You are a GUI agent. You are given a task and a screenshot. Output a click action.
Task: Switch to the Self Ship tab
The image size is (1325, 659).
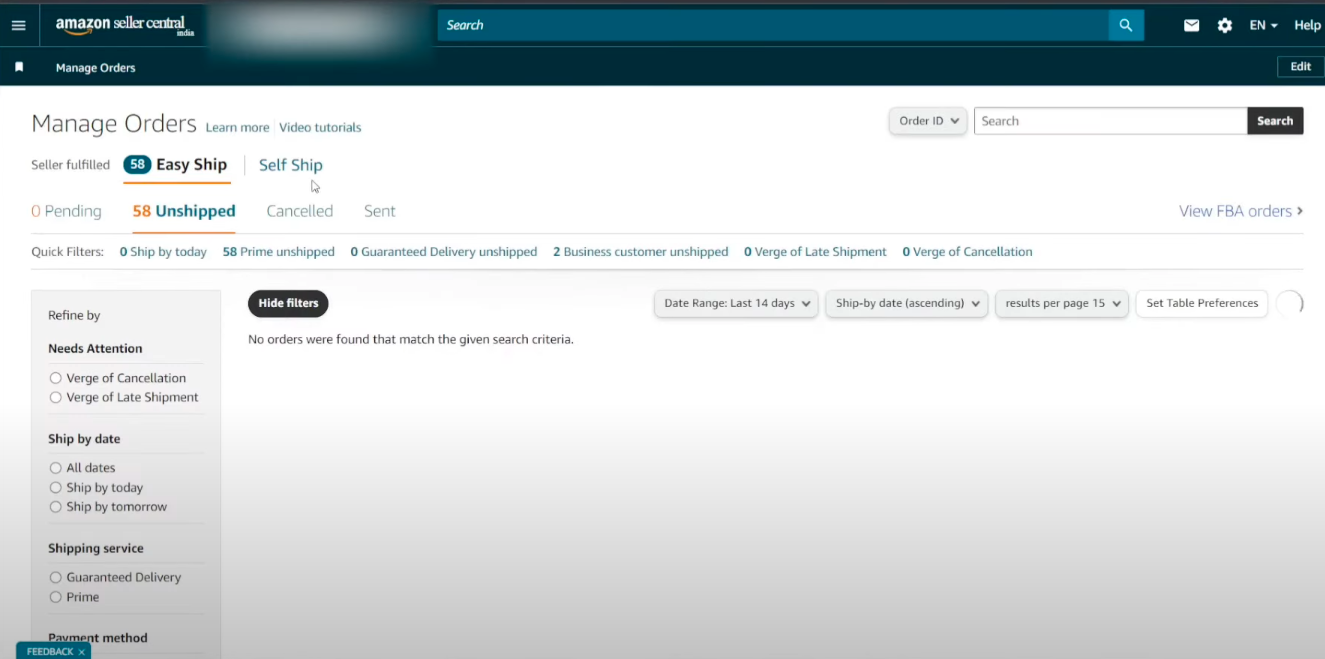pos(291,165)
